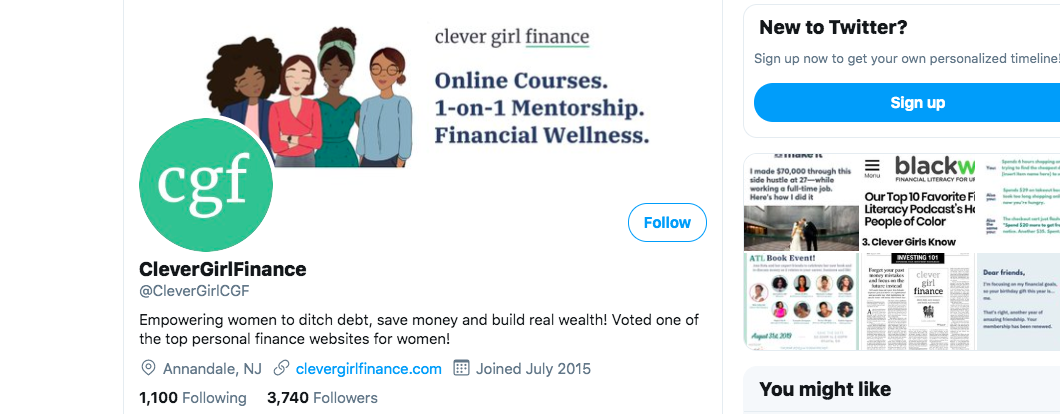Open the Dear friends note thumbnail
The height and width of the screenshot is (414, 1060).
(1018, 301)
